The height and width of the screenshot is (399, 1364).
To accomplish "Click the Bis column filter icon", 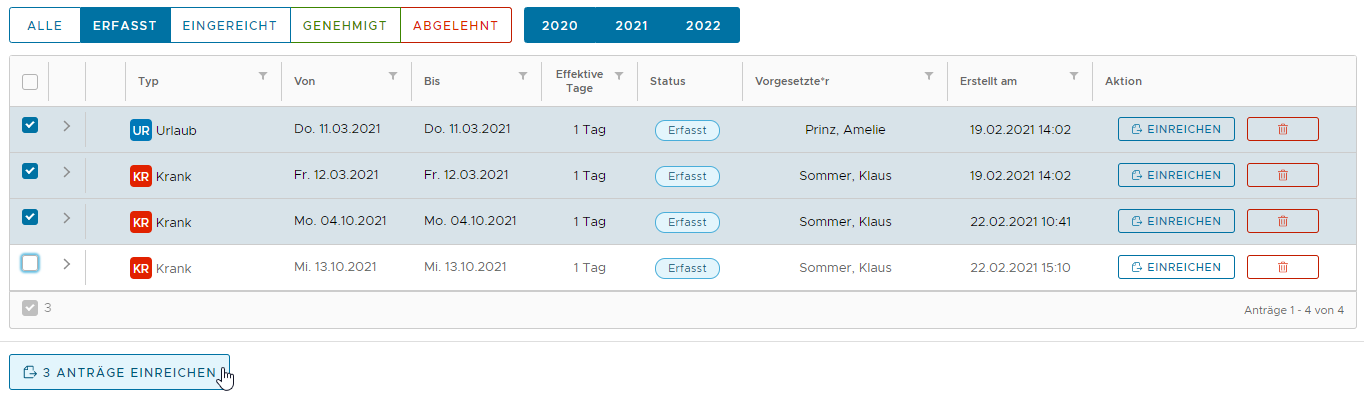I will point(523,76).
